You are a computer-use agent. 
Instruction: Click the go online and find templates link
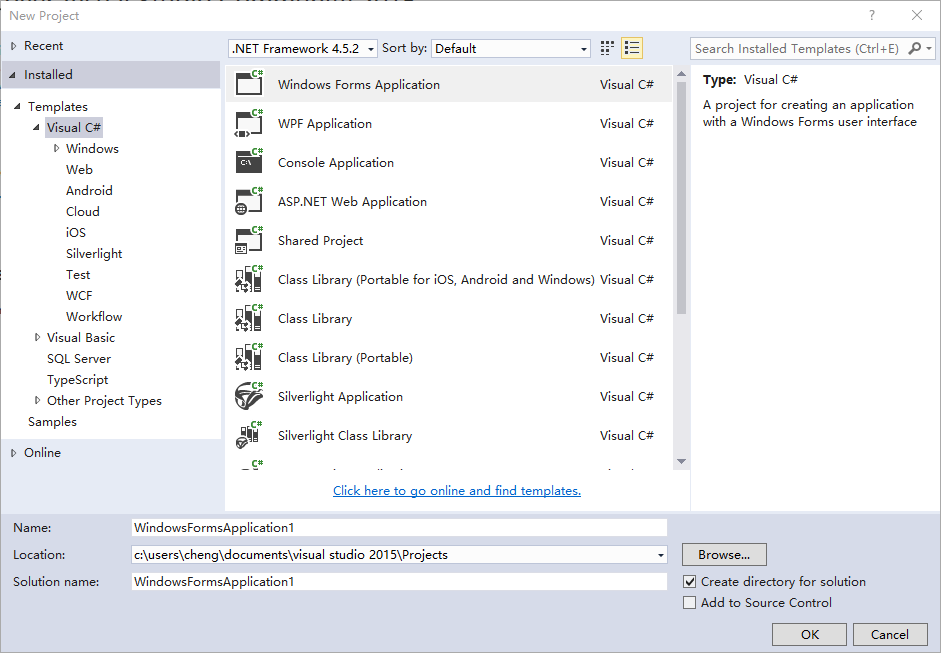[456, 491]
